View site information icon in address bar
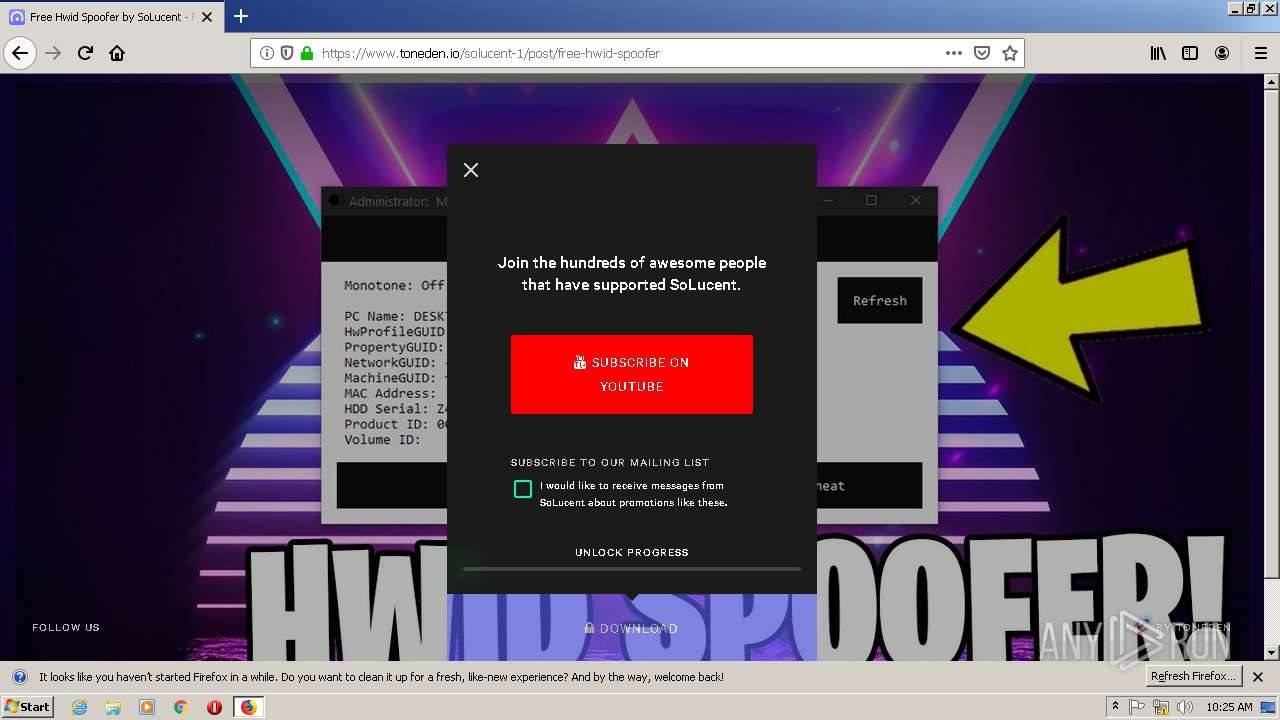 click(x=267, y=53)
